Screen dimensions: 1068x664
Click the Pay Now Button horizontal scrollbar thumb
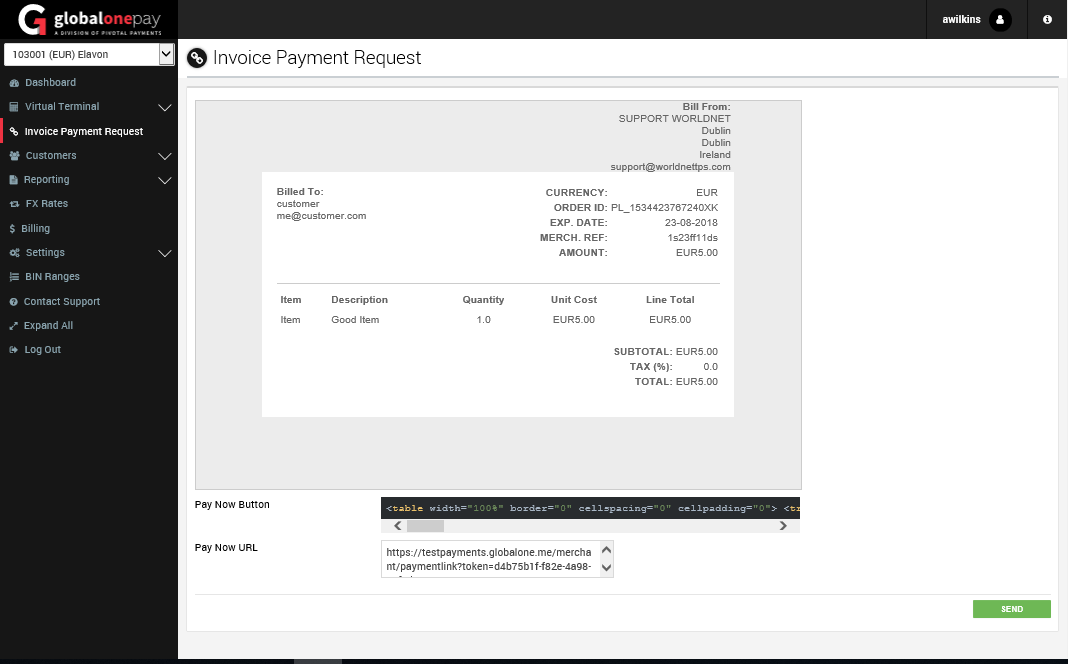click(425, 526)
